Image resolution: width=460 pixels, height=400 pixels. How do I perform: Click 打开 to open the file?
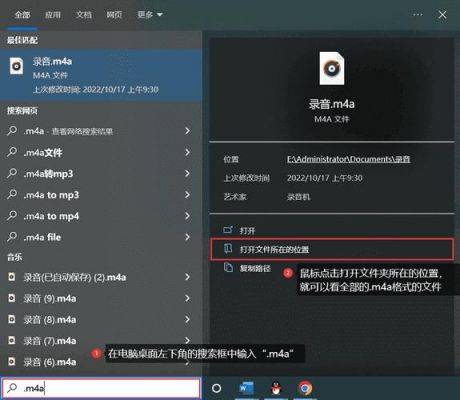[247, 231]
